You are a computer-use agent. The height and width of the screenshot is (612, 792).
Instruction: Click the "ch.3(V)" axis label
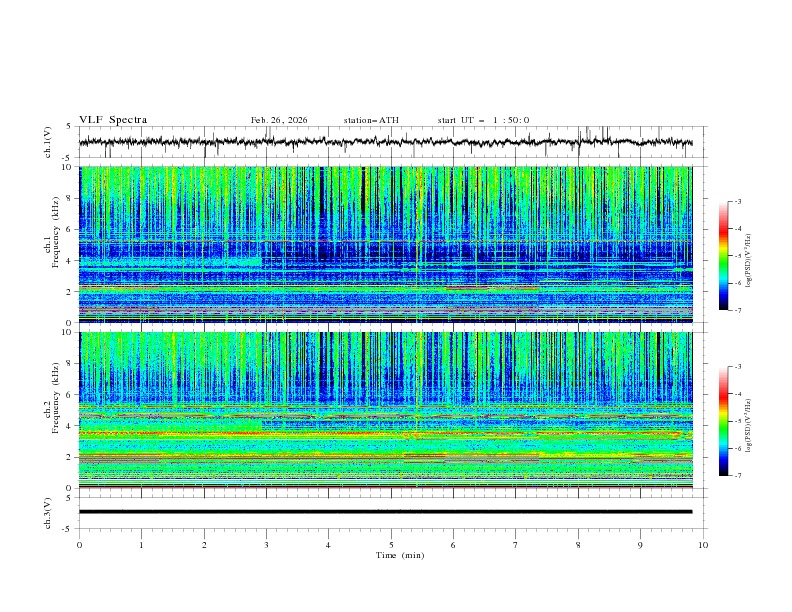(x=48, y=513)
